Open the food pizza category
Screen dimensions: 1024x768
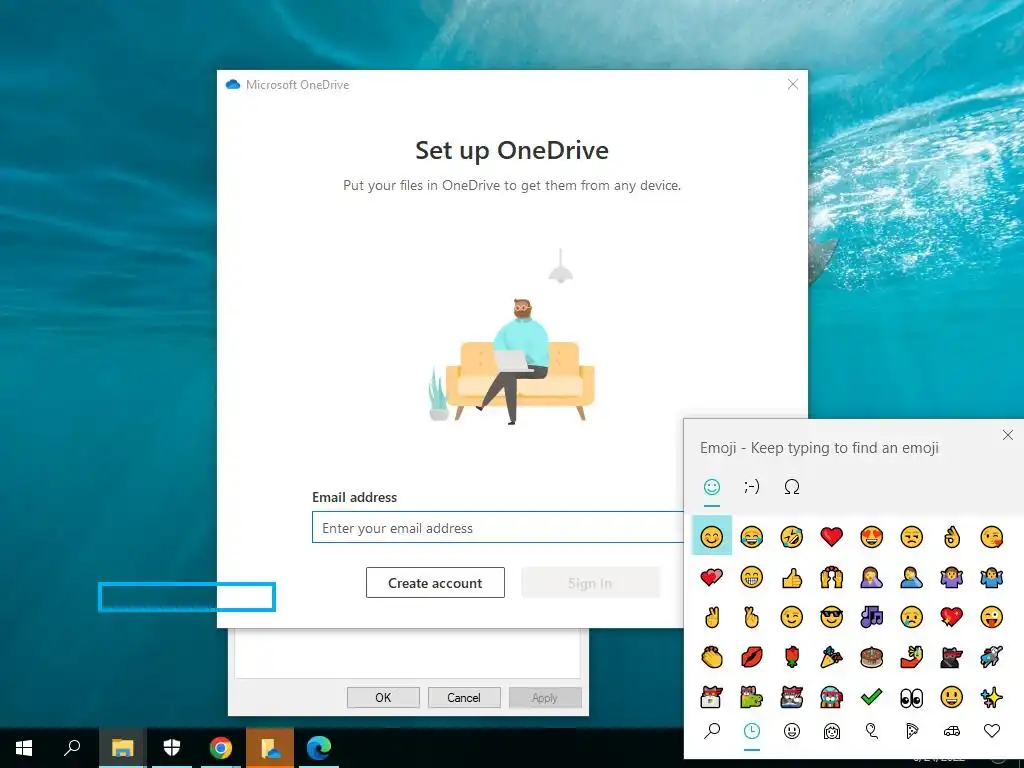coord(912,731)
